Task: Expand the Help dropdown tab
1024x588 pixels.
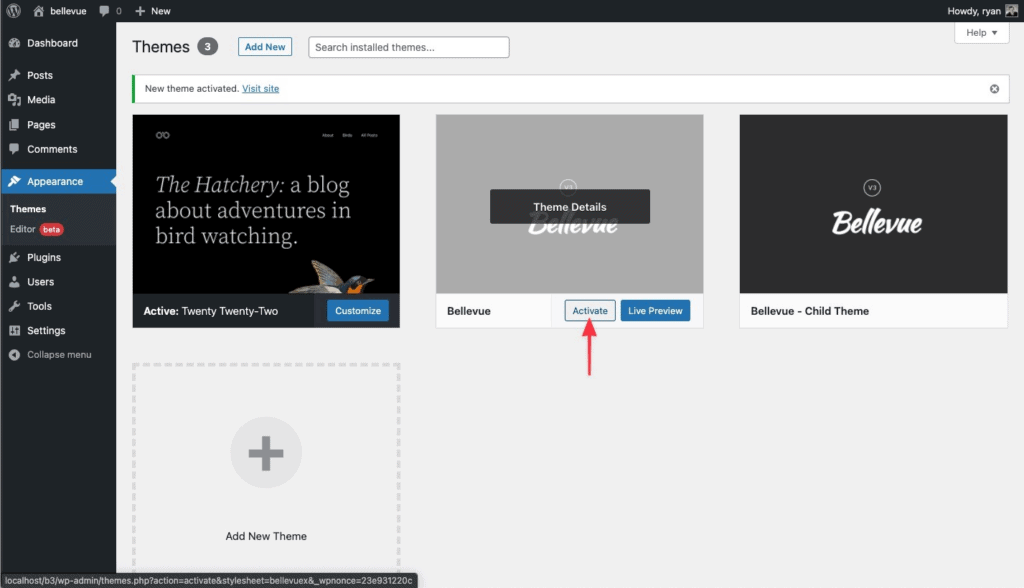Action: pyautogui.click(x=982, y=33)
